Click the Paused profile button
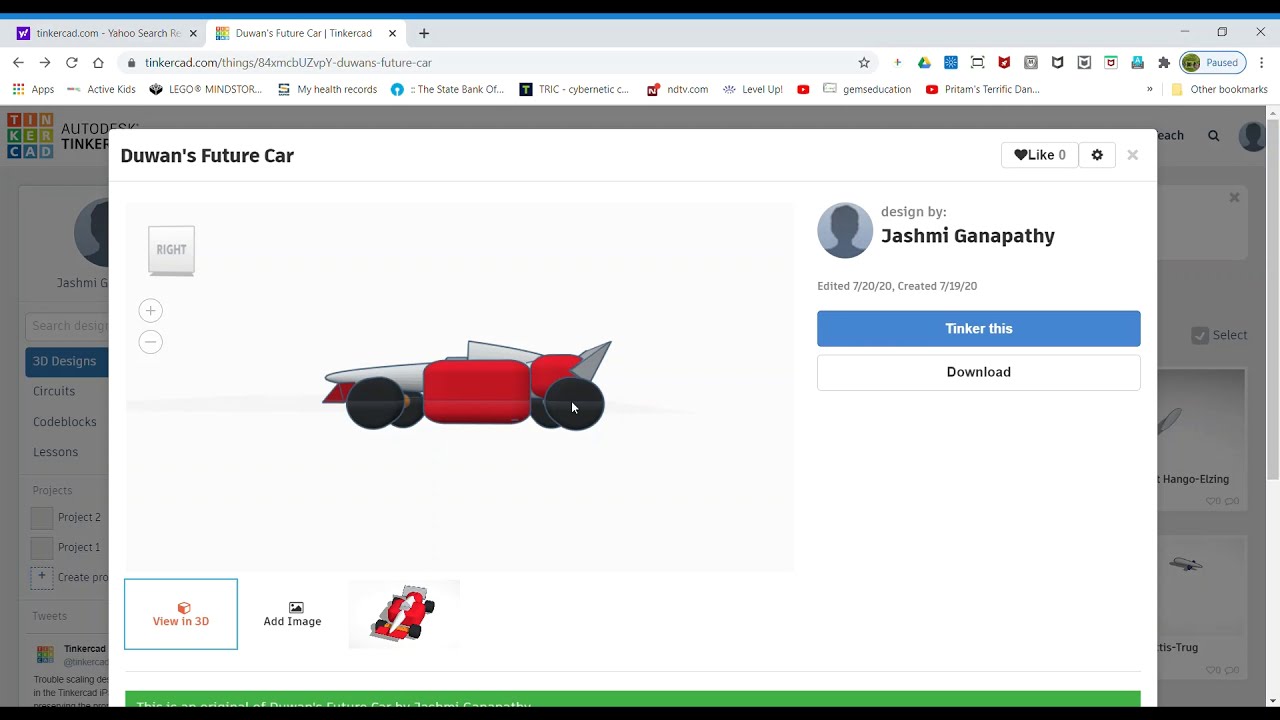This screenshot has width=1280, height=720. coord(1212,62)
